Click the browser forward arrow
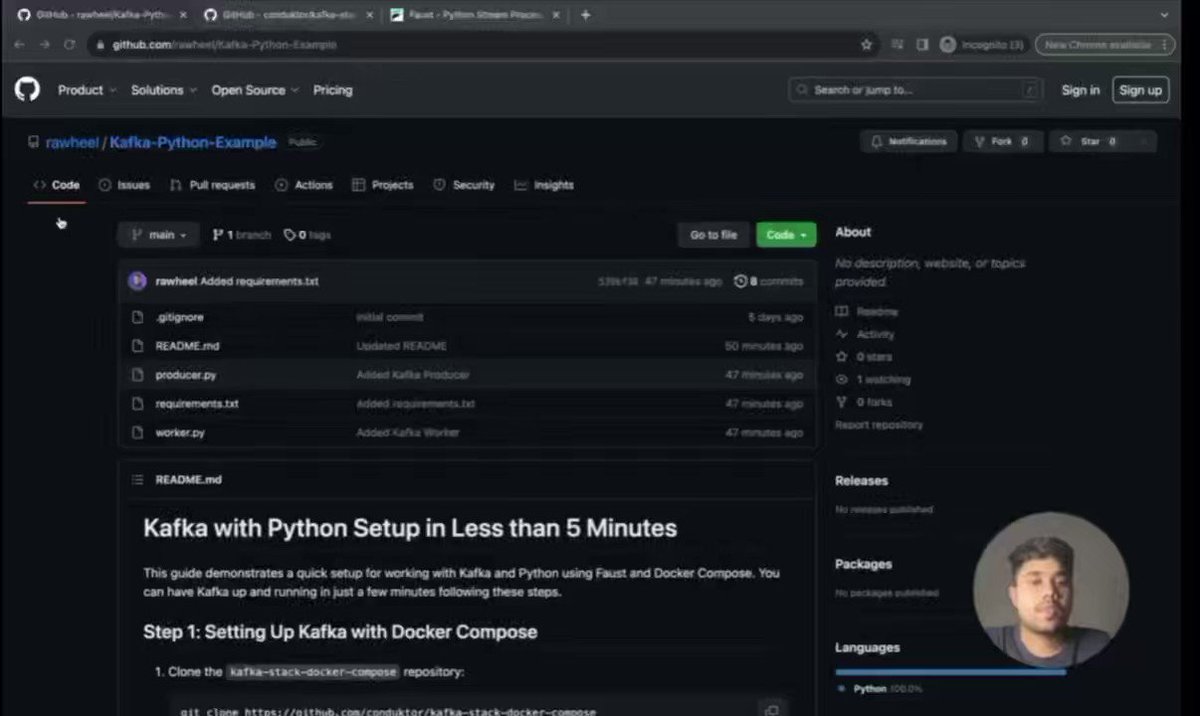The width and height of the screenshot is (1200, 716). (44, 45)
